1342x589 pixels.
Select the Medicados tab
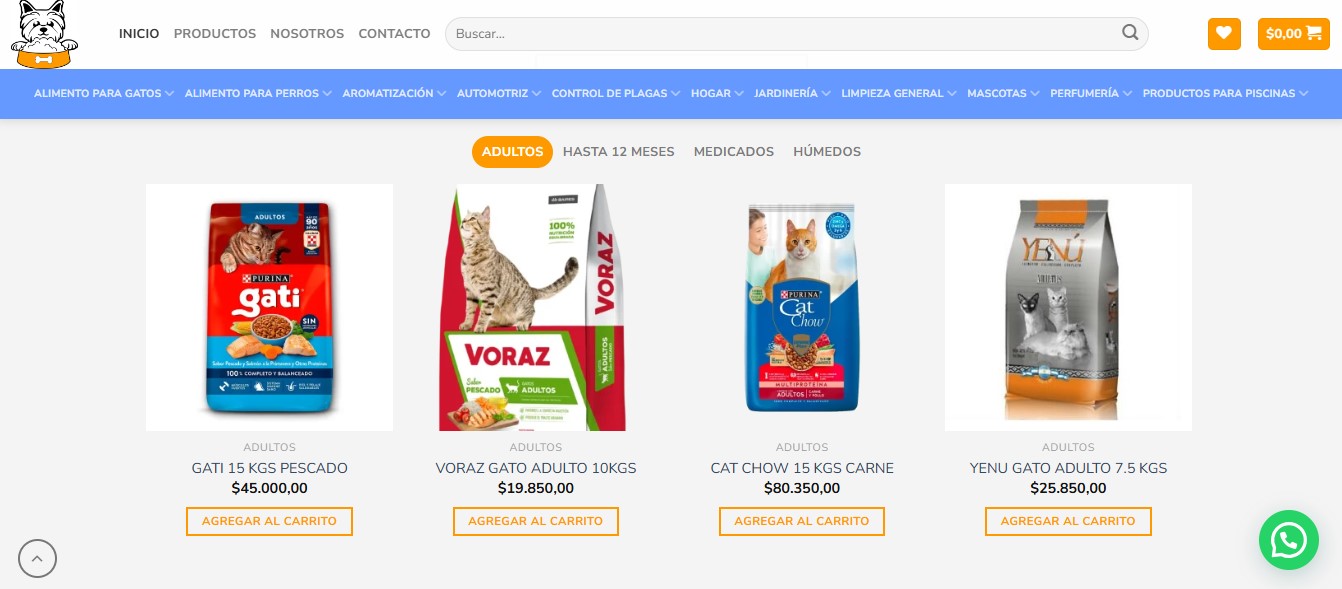tap(734, 152)
